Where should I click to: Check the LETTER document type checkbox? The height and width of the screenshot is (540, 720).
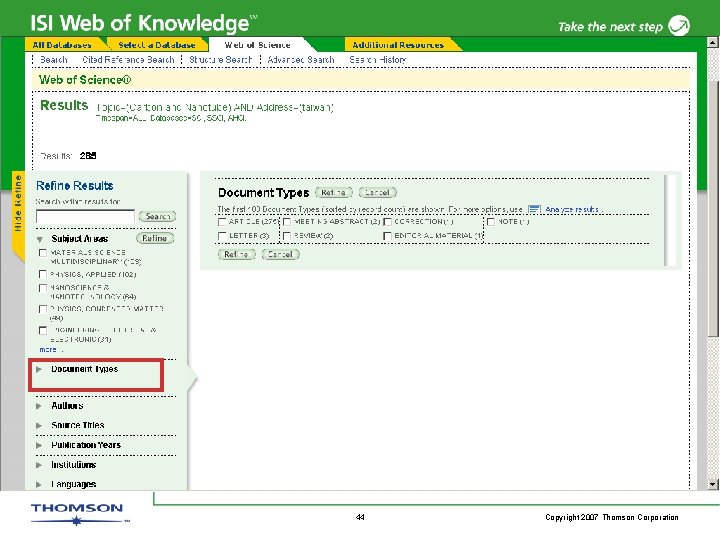pos(222,236)
